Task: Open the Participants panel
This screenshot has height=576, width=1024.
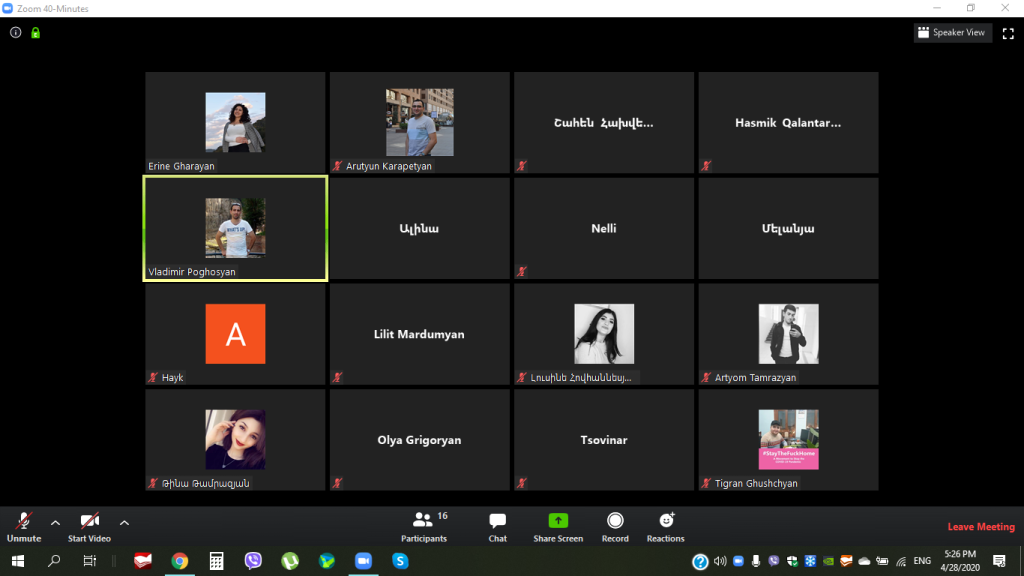Action: [424, 527]
